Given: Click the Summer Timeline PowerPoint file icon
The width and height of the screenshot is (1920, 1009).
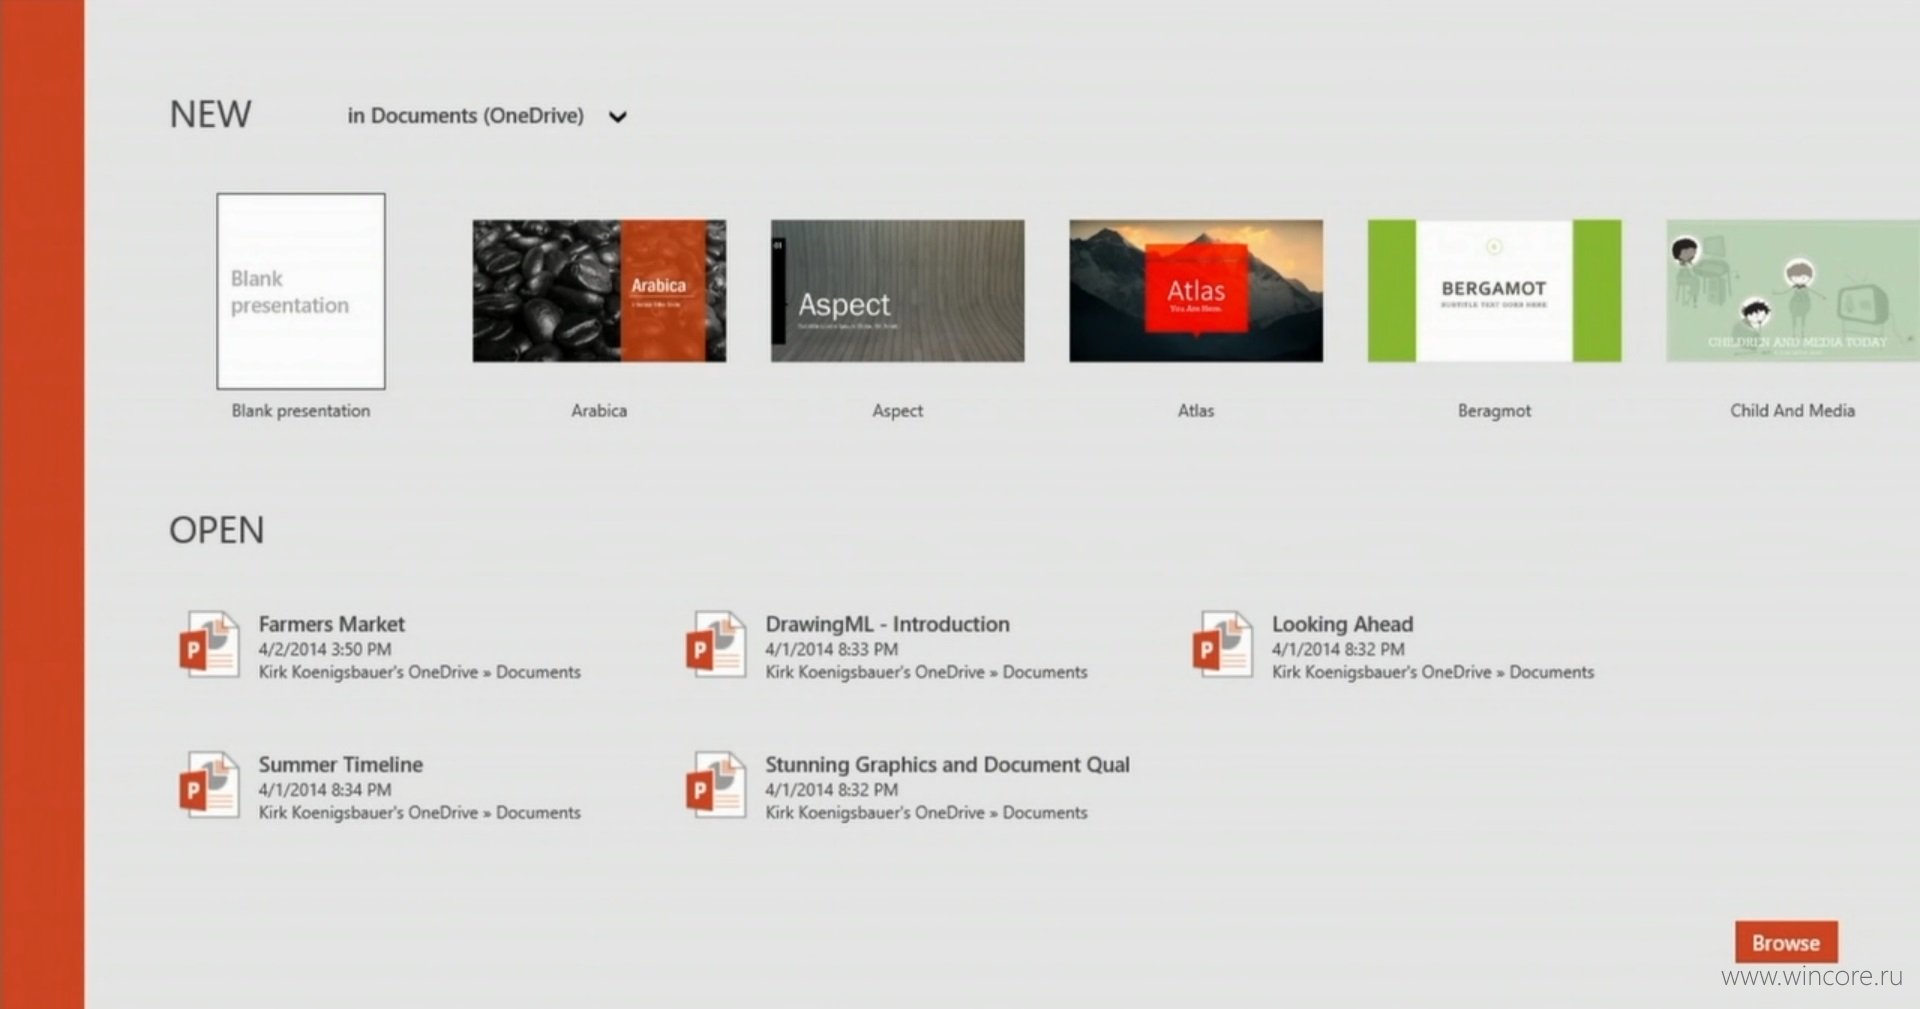Looking at the screenshot, I should click(x=210, y=785).
